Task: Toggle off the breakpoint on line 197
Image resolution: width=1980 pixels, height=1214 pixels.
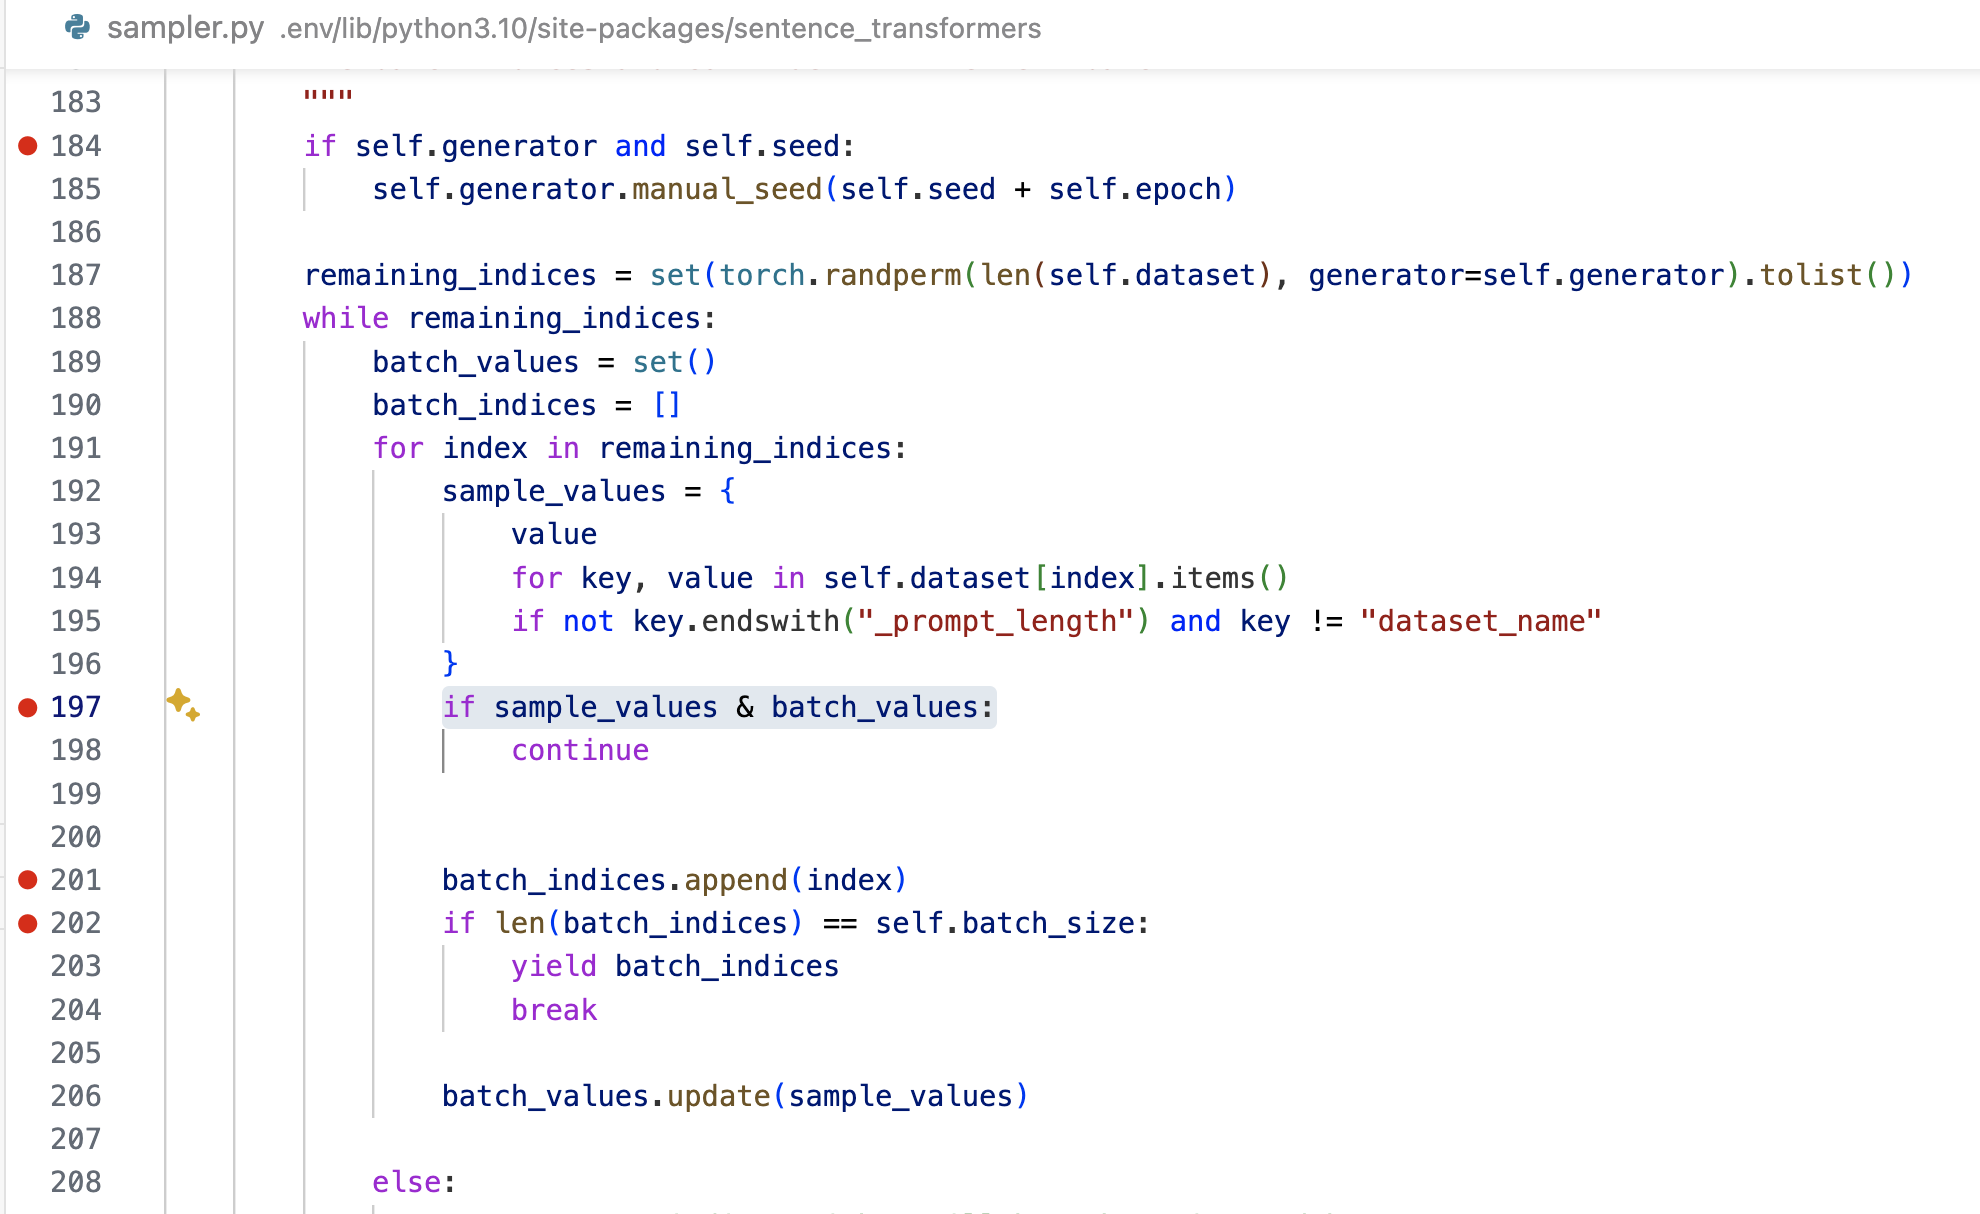Action: [28, 707]
